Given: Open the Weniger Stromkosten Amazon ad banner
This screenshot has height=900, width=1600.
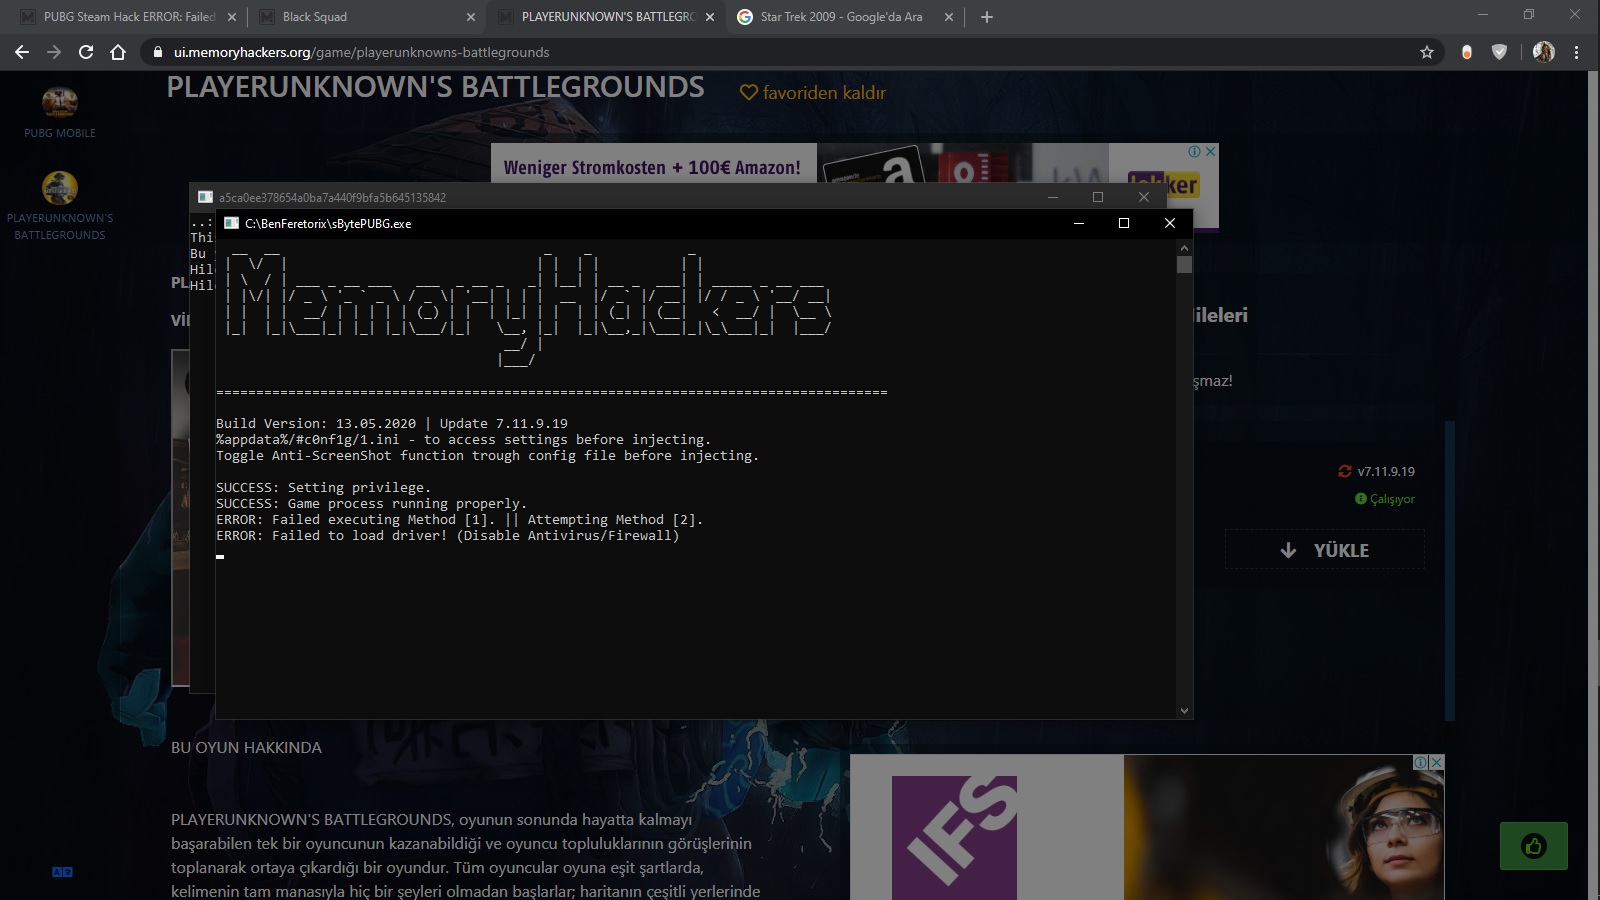Looking at the screenshot, I should point(653,167).
